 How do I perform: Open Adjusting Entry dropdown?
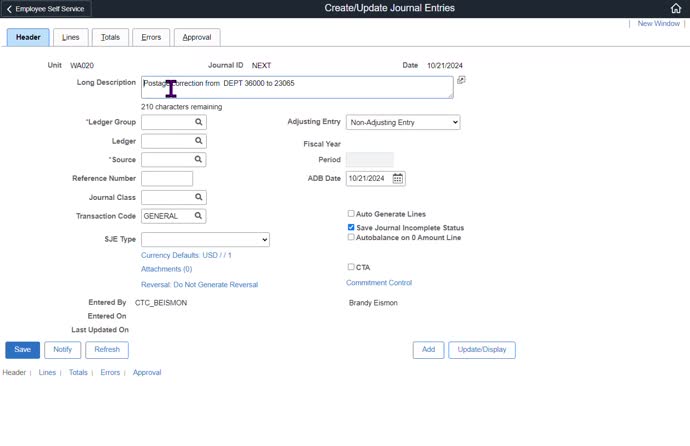(403, 122)
